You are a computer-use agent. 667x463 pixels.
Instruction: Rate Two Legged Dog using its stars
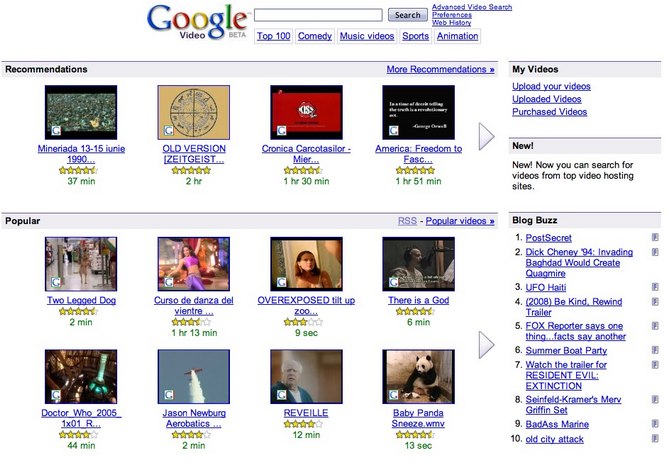click(78, 312)
